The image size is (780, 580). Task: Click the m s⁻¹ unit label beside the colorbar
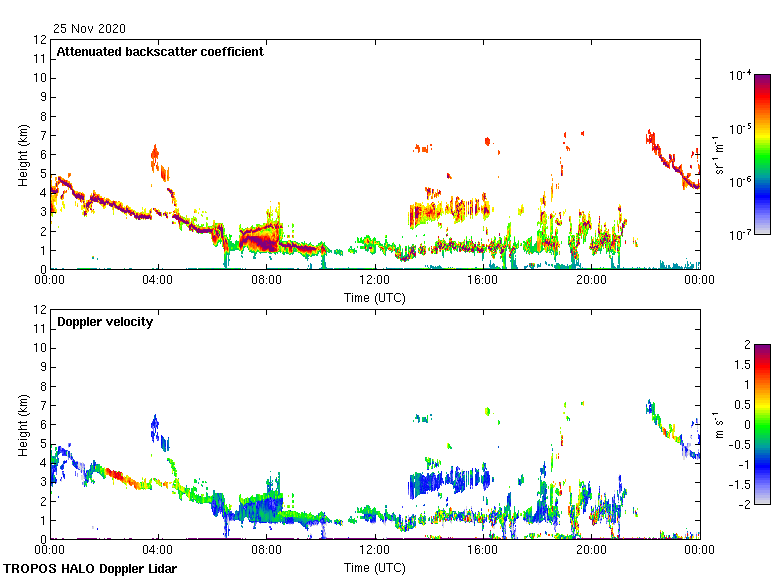tap(718, 424)
